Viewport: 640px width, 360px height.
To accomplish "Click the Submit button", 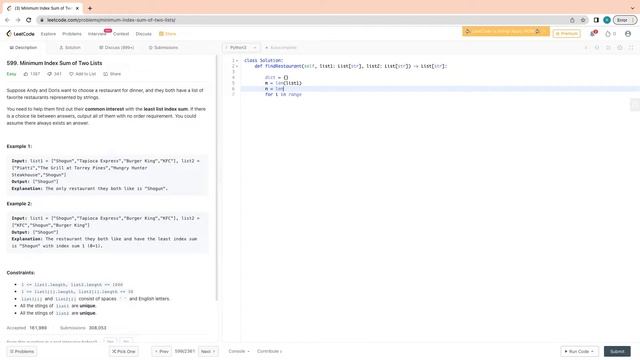I will pyautogui.click(x=617, y=351).
